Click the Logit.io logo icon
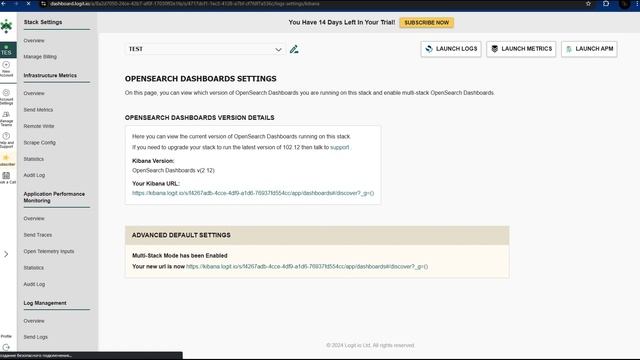This screenshot has height=360, width=640. (6, 27)
